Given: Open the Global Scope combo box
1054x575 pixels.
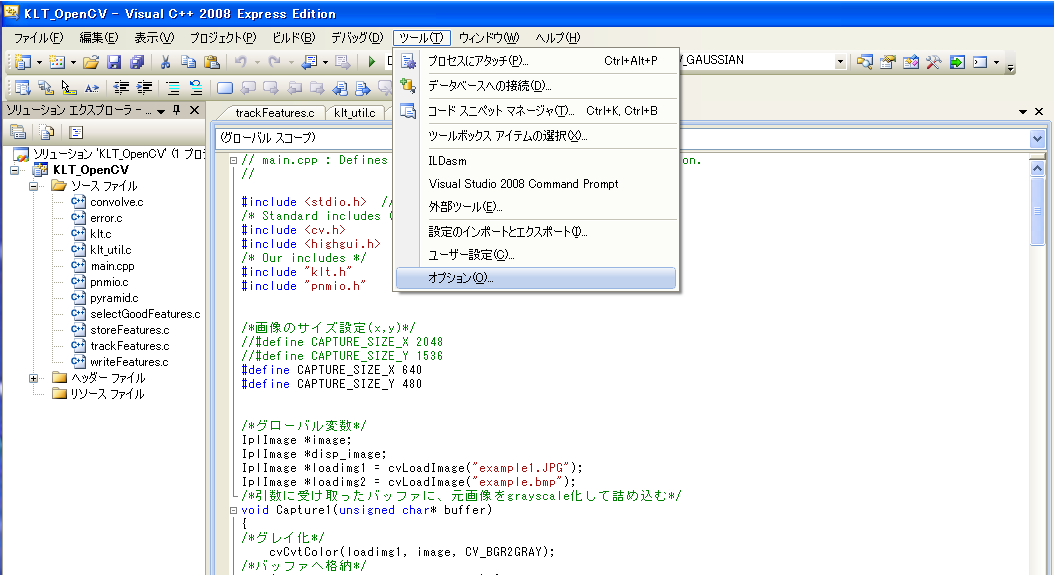Looking at the screenshot, I should point(307,138).
